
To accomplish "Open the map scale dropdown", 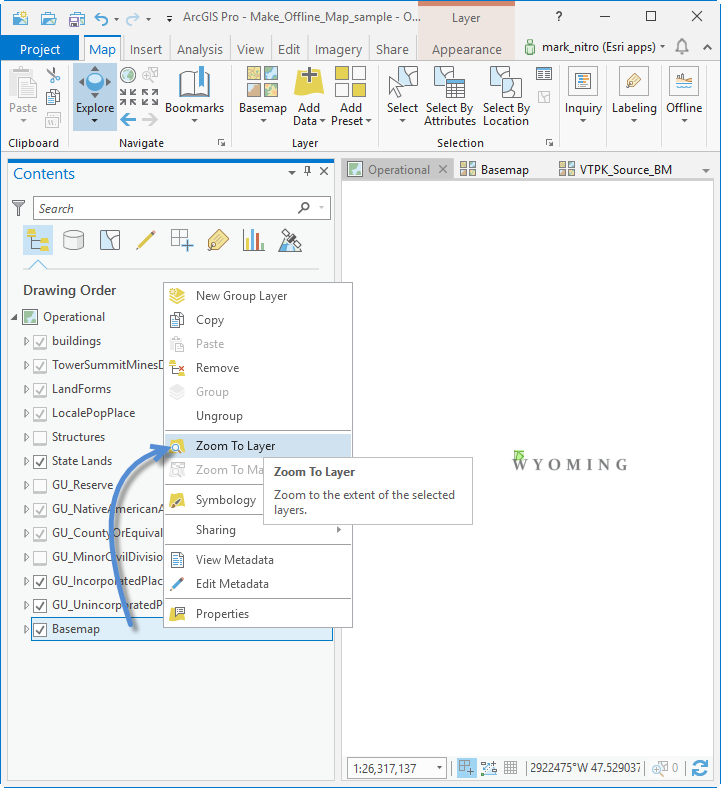I will [x=439, y=767].
